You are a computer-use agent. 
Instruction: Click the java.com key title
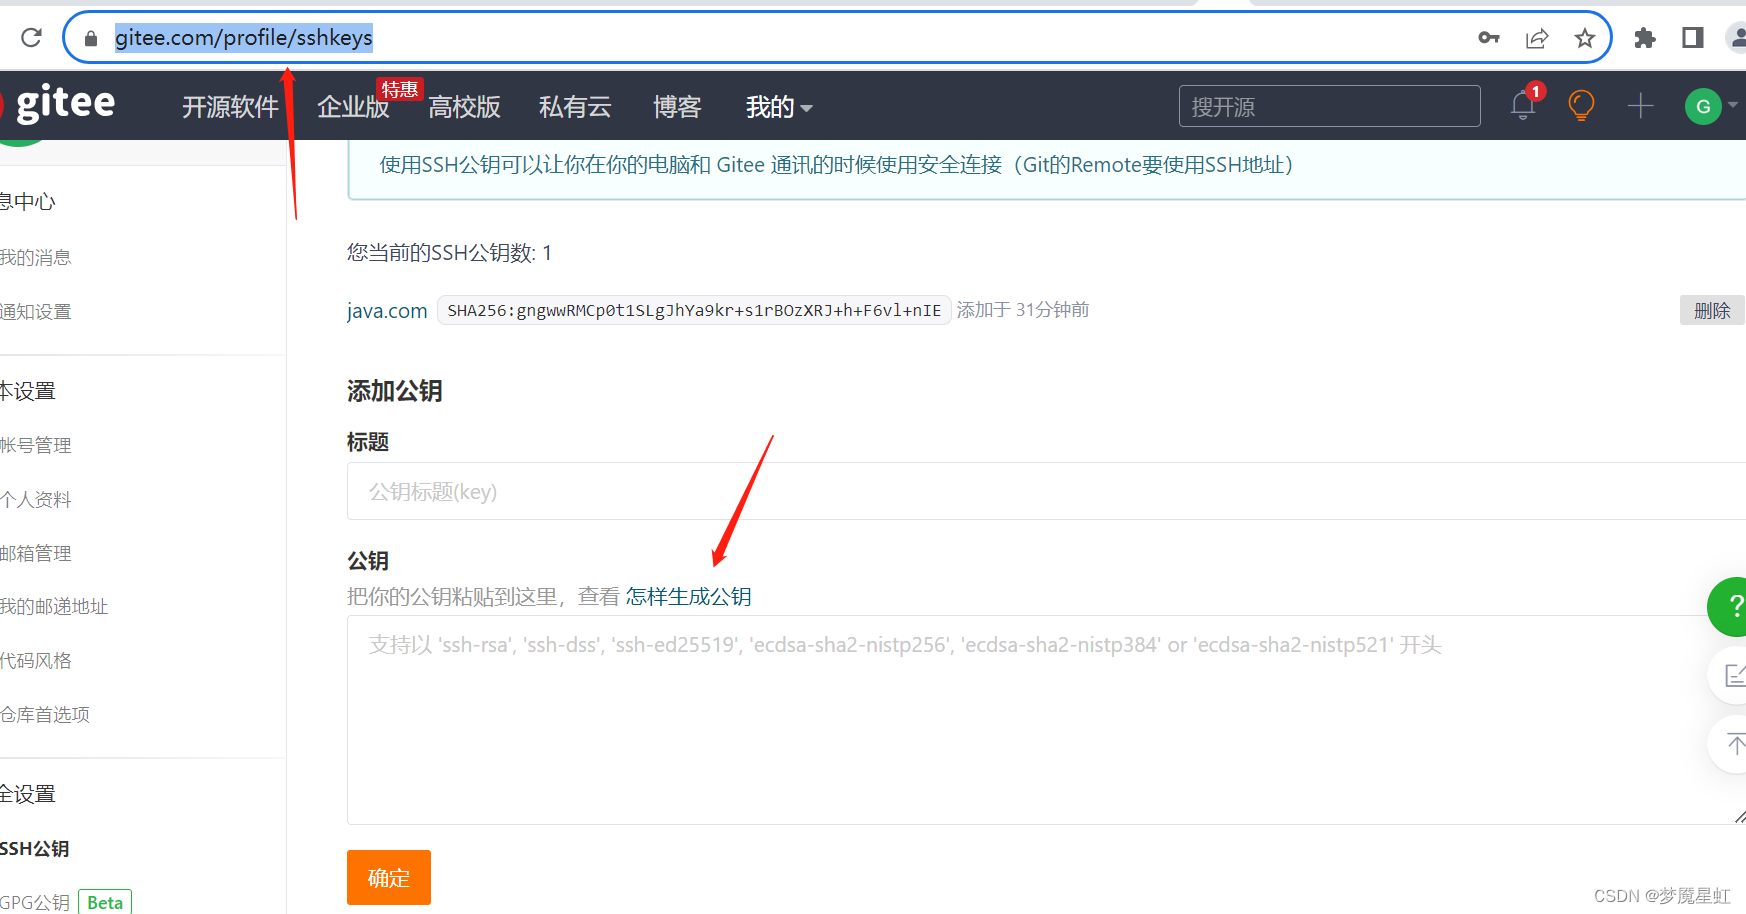387,311
